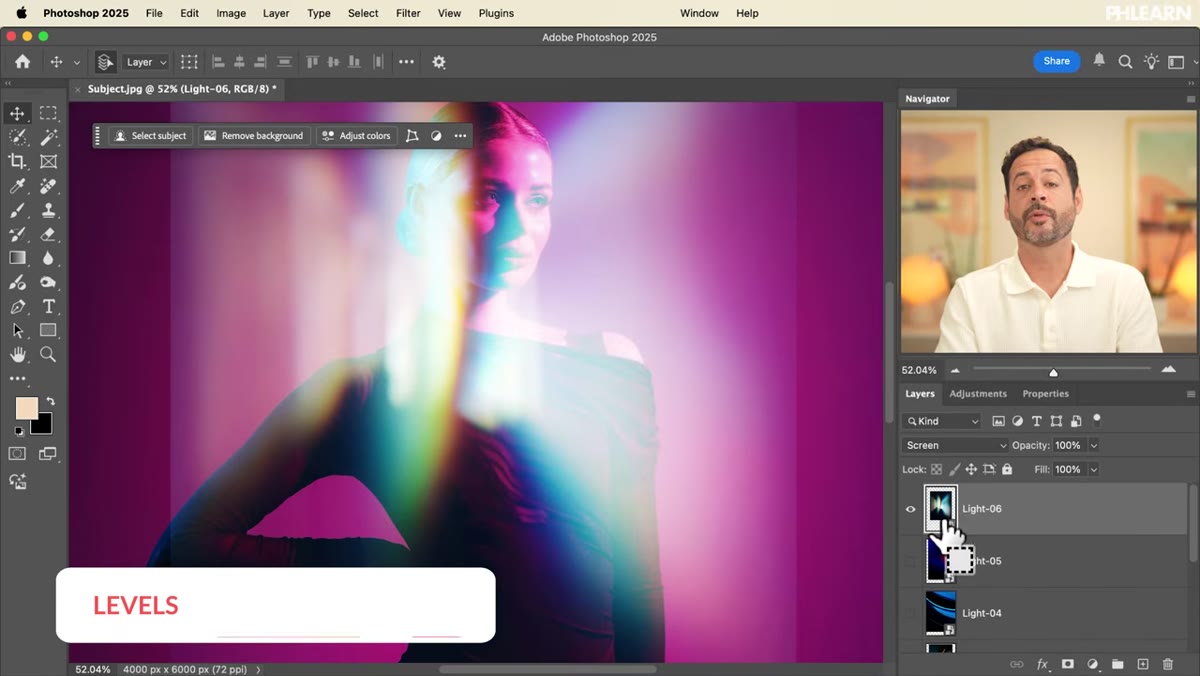Toggle Show Transform Controls icon
The width and height of the screenshot is (1200, 676).
click(189, 62)
